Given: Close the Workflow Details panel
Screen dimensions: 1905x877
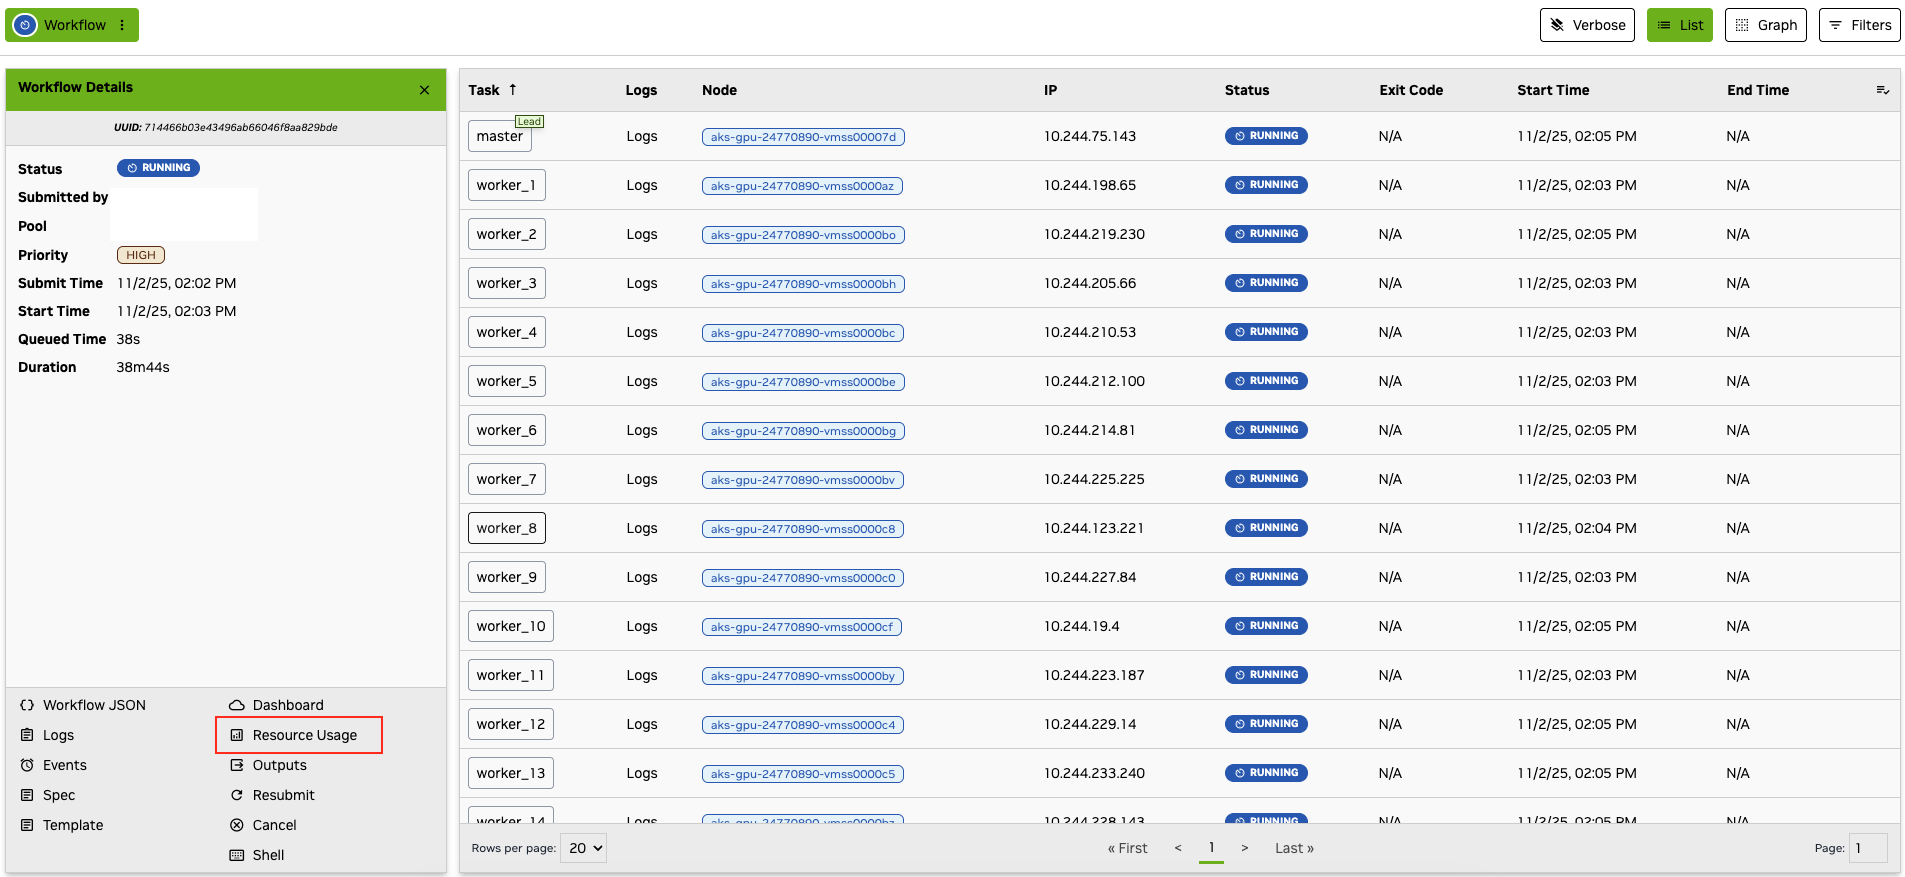Looking at the screenshot, I should [x=424, y=90].
